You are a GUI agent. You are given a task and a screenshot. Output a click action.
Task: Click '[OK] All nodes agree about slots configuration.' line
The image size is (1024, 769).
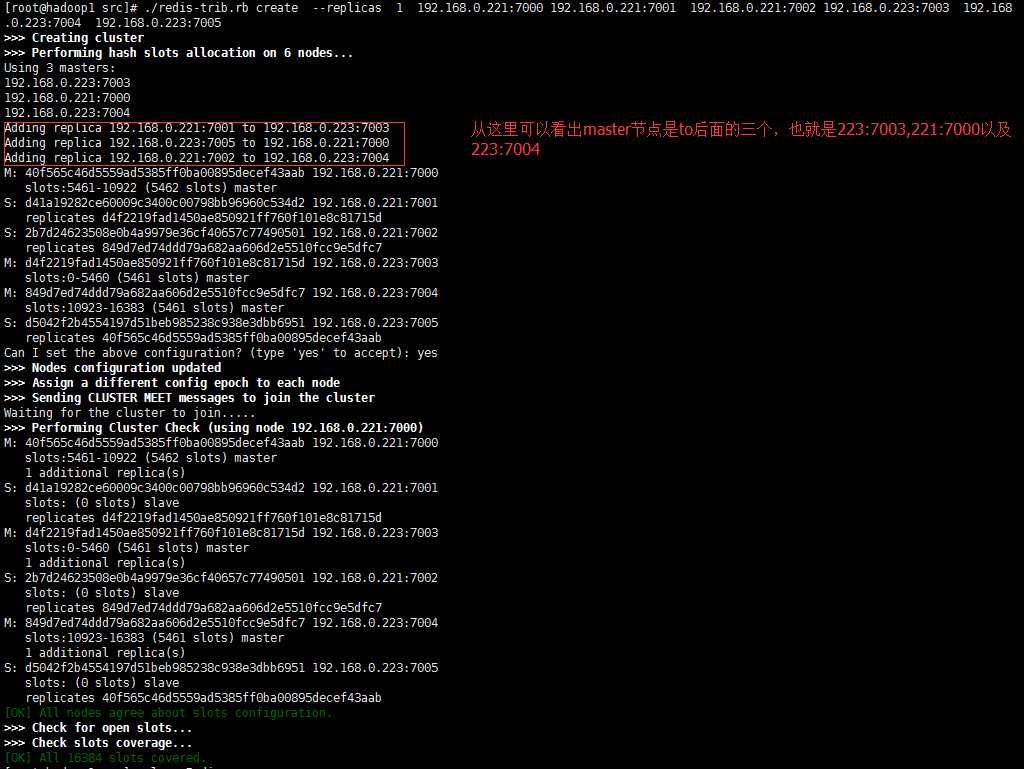tap(168, 714)
